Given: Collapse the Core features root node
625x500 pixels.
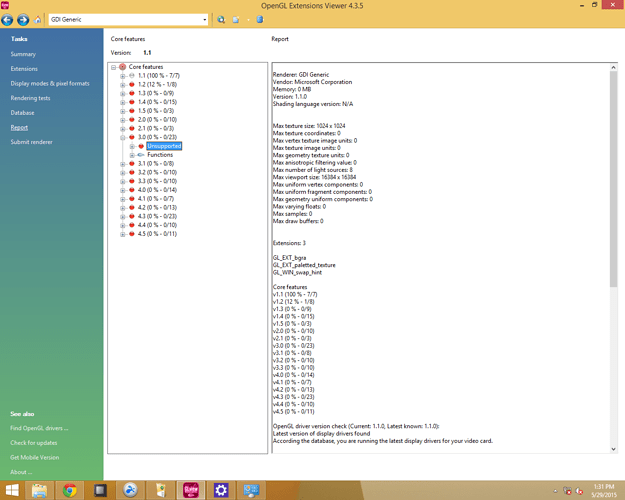Looking at the screenshot, I should 114,67.
